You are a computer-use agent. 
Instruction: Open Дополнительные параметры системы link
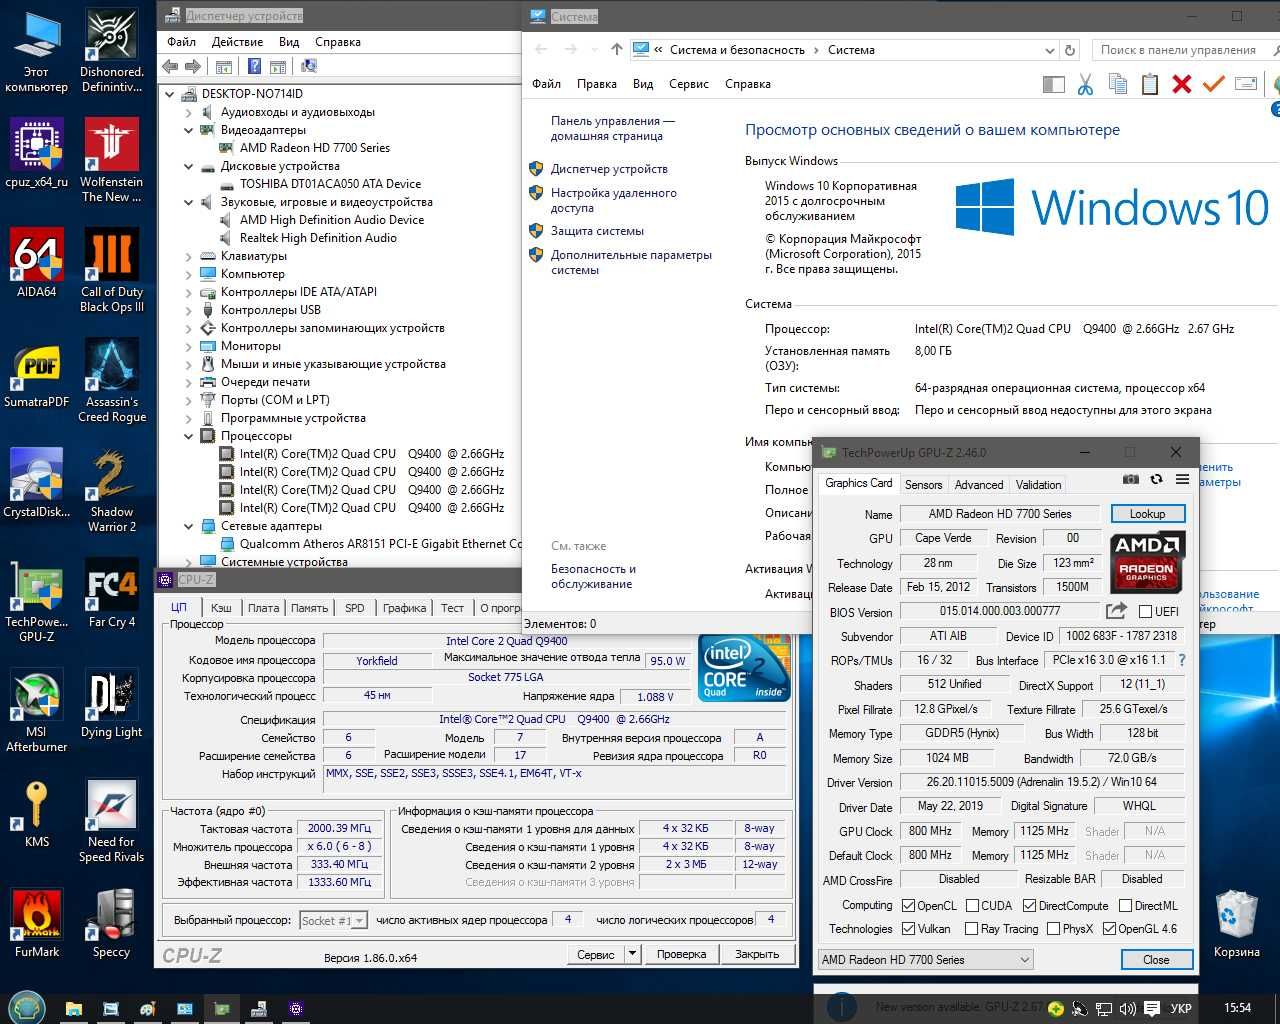click(x=631, y=262)
